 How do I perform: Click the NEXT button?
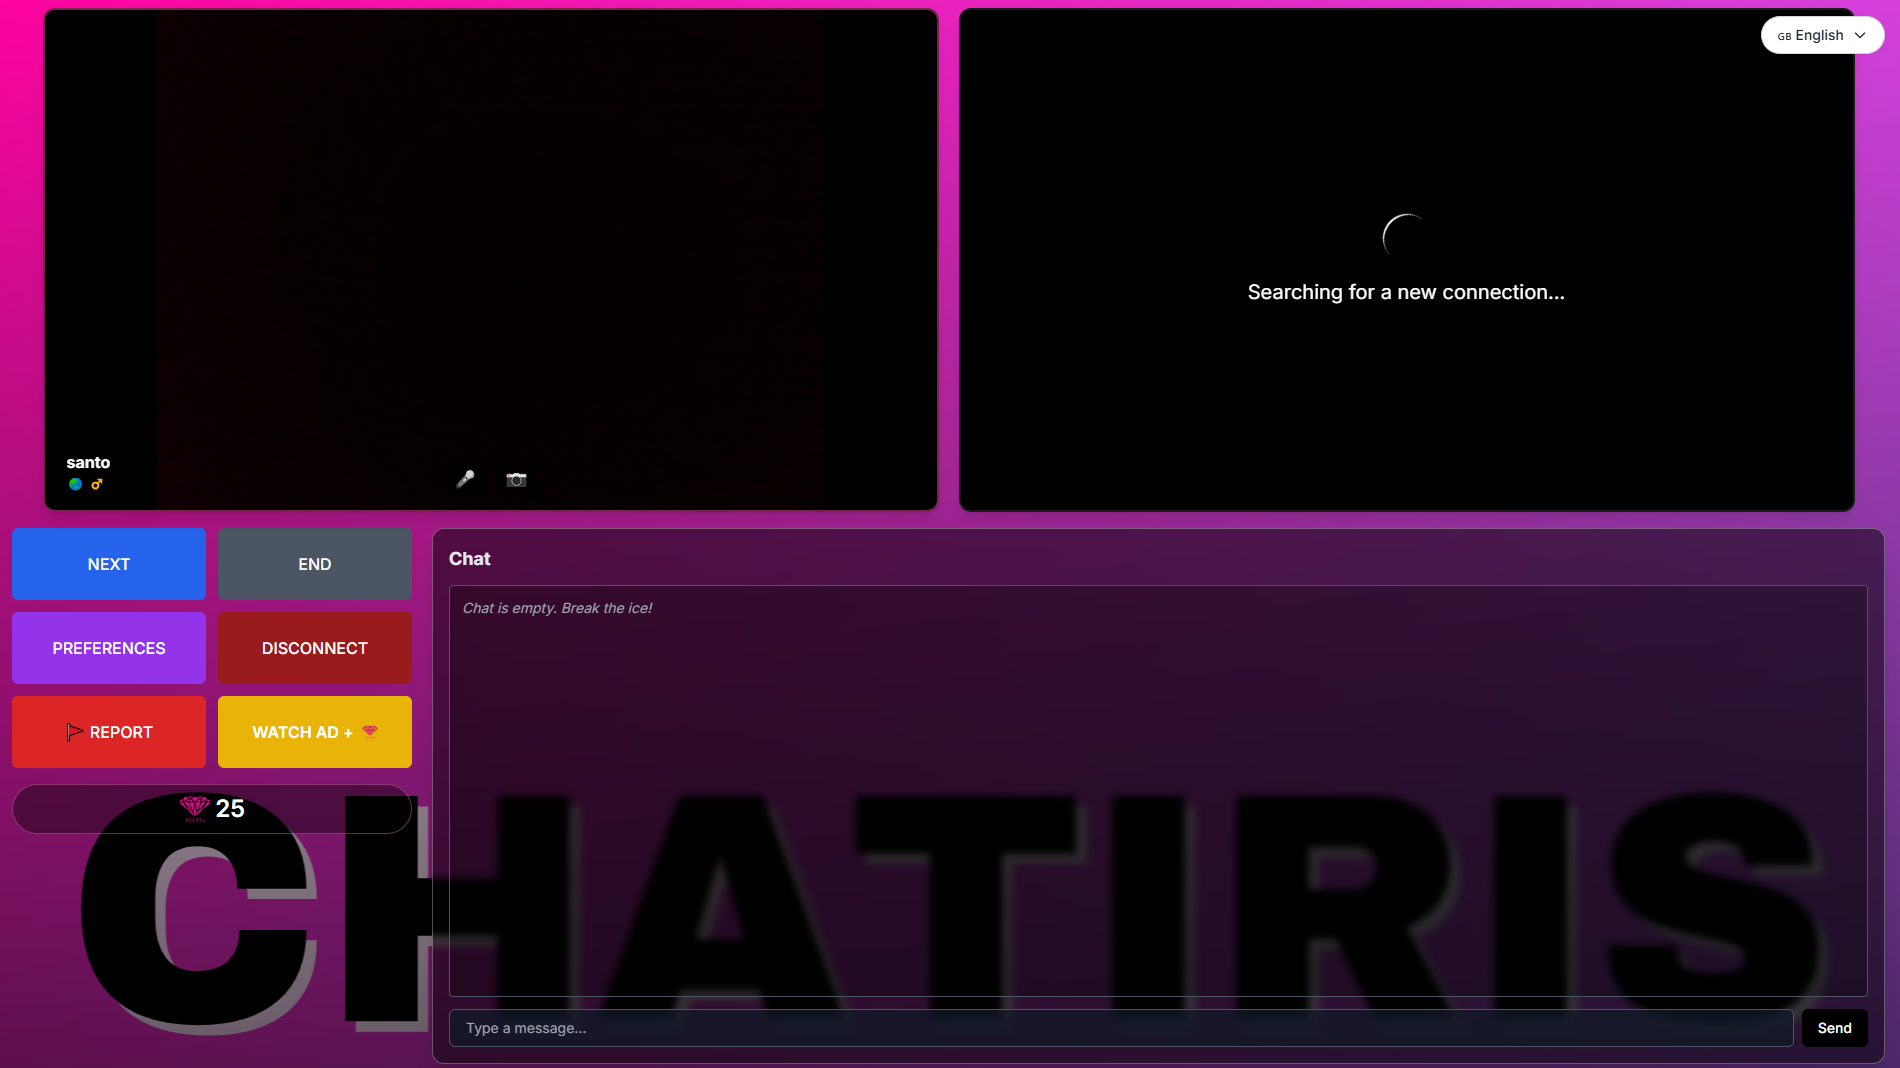(x=109, y=564)
